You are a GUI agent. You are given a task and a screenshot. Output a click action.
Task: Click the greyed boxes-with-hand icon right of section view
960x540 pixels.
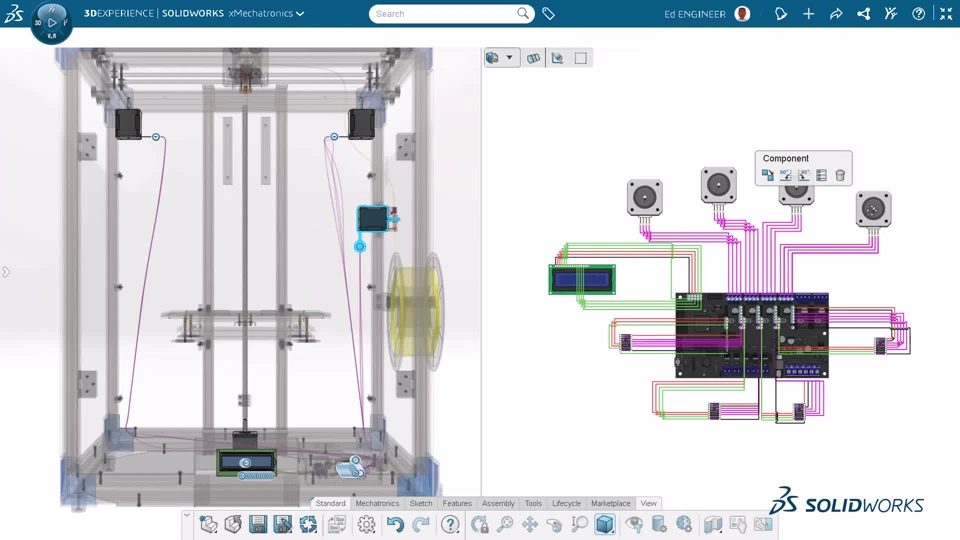[x=738, y=524]
